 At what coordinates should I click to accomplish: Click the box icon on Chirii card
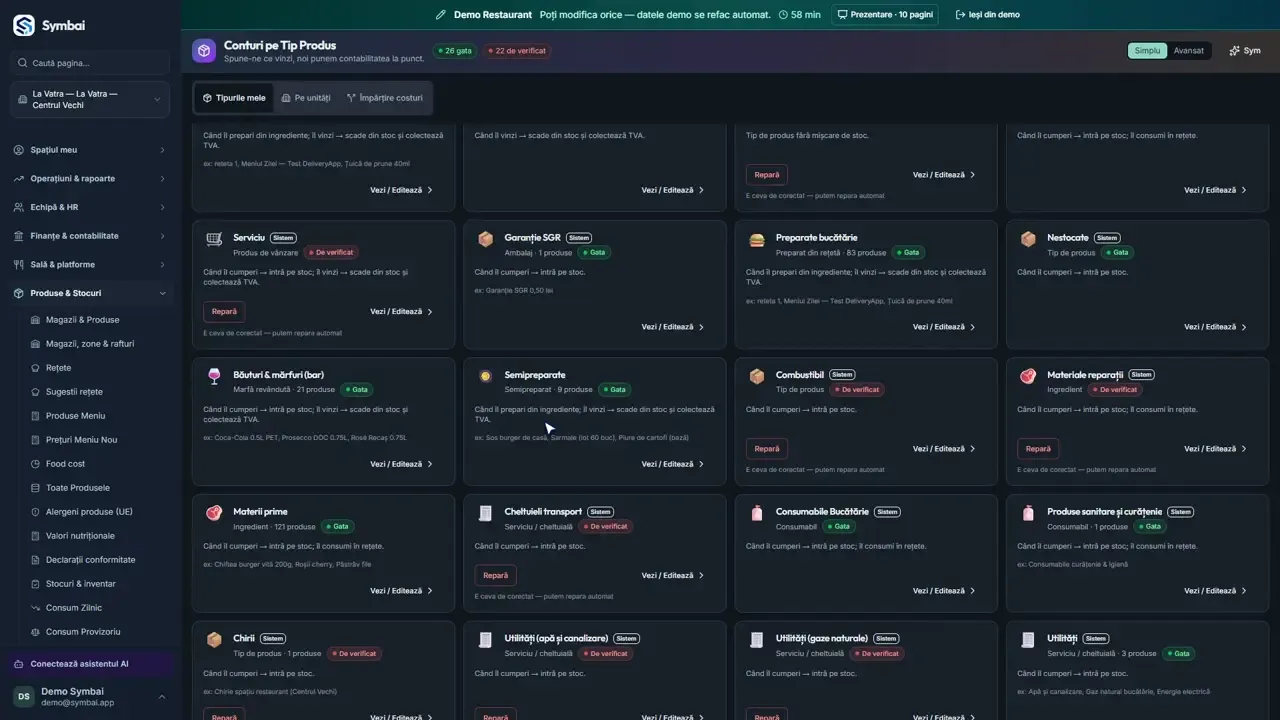(214, 639)
